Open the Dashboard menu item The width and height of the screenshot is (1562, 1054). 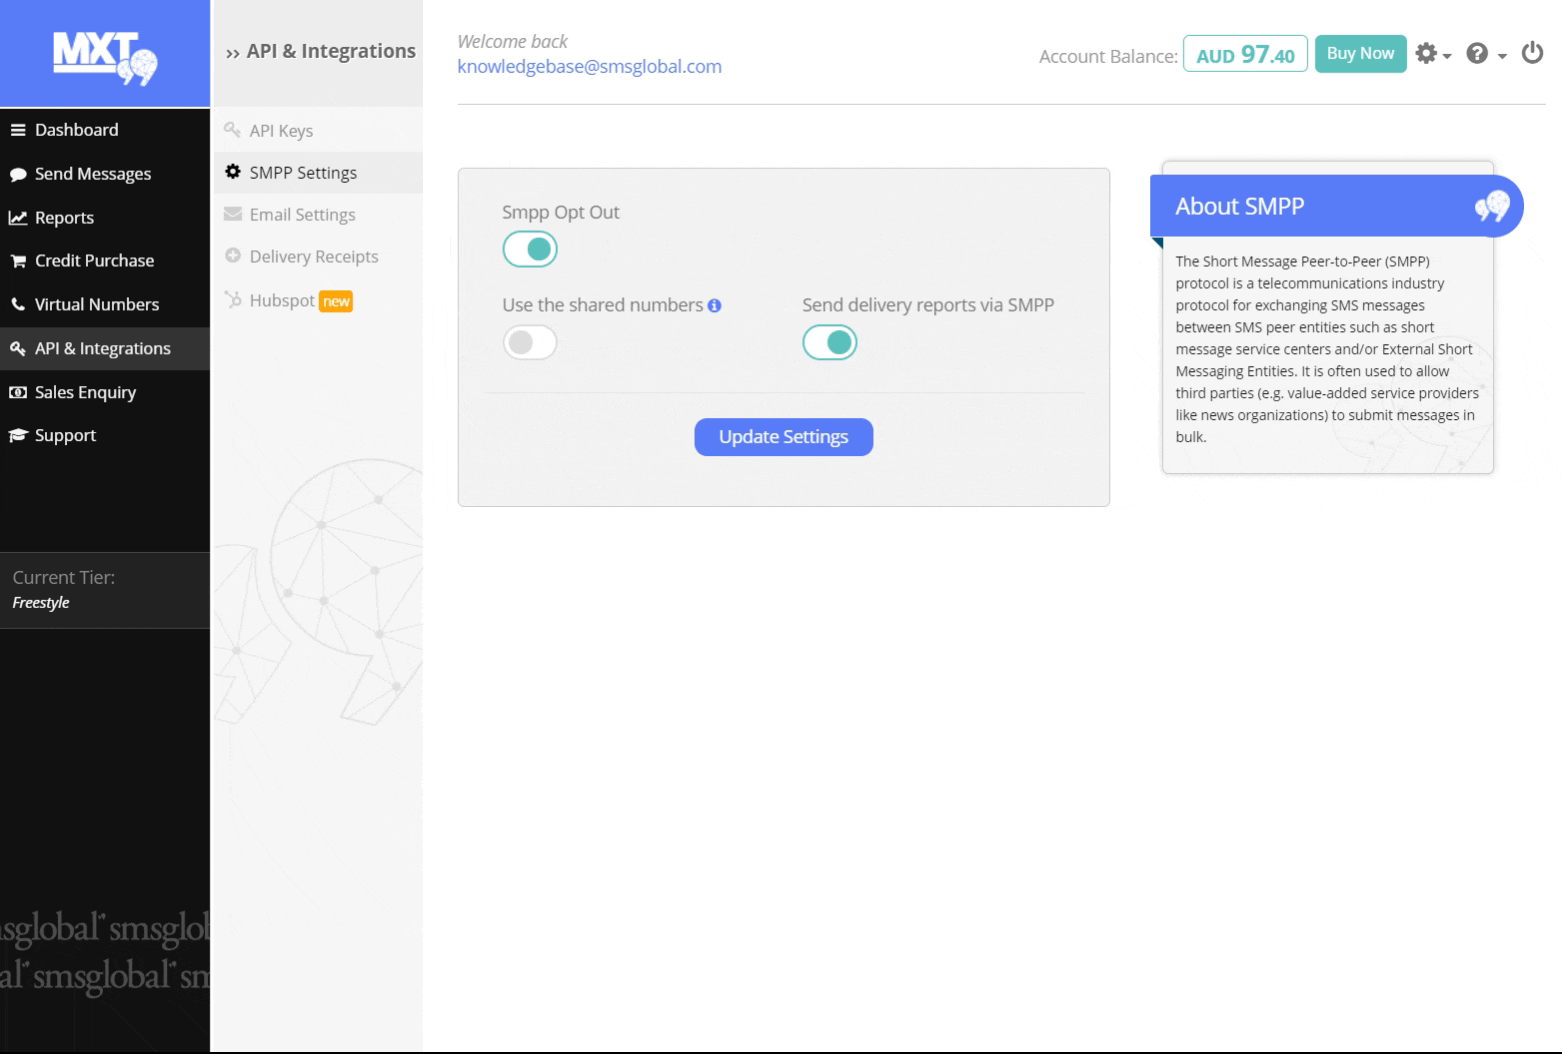(x=76, y=130)
